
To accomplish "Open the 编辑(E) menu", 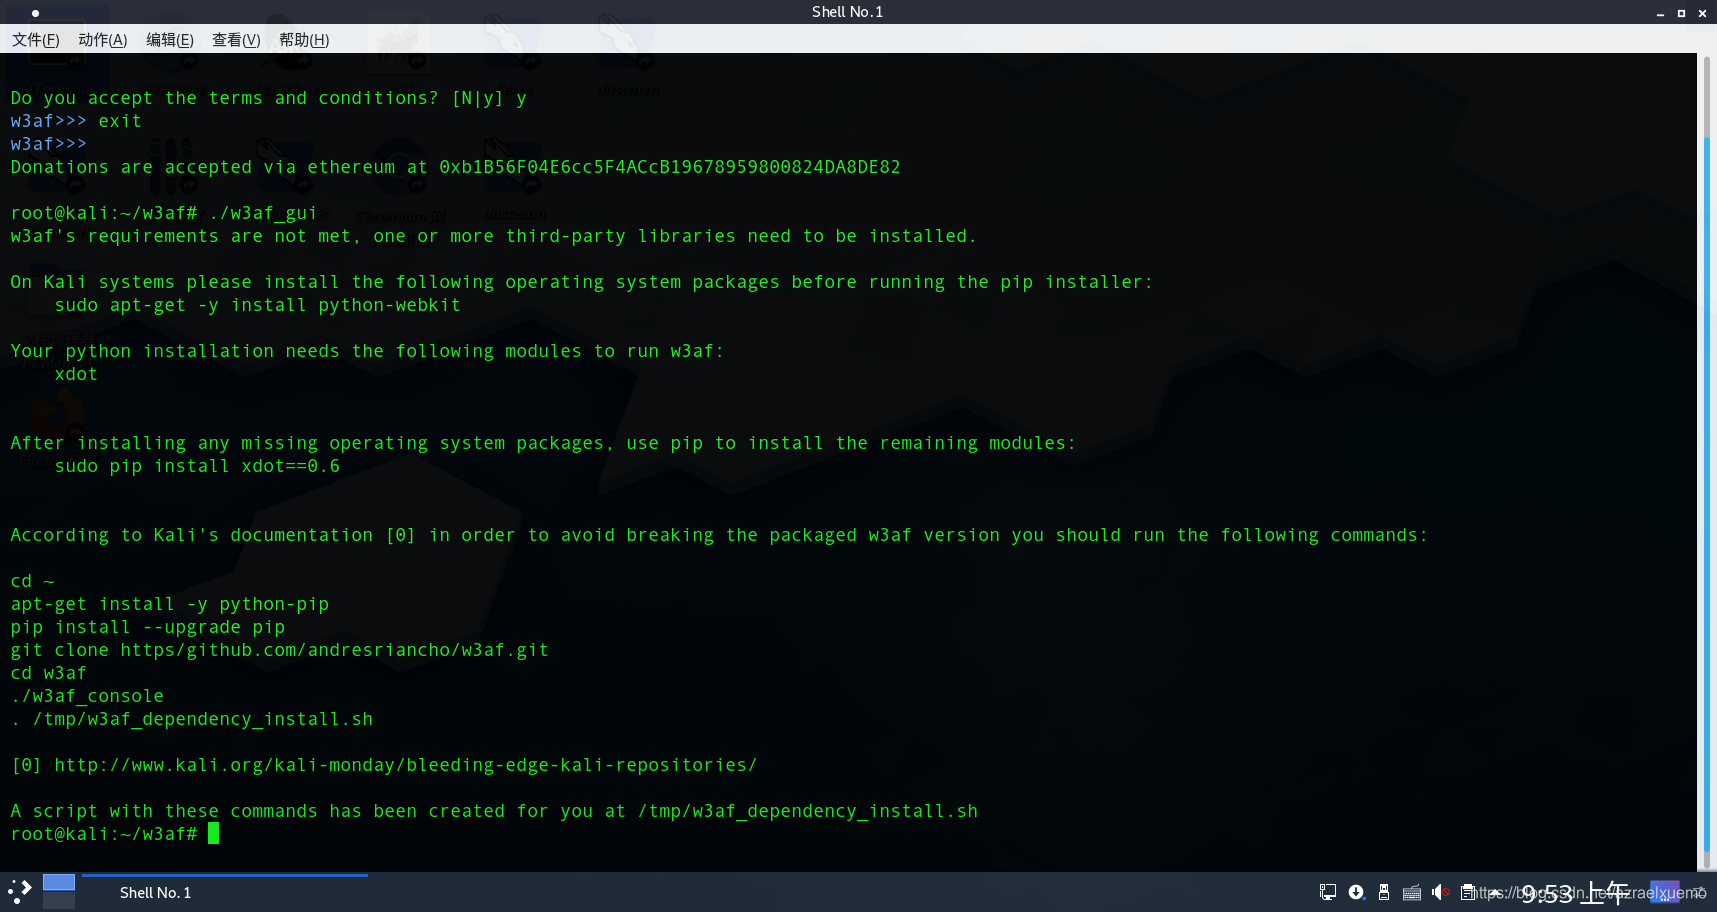I will point(170,40).
